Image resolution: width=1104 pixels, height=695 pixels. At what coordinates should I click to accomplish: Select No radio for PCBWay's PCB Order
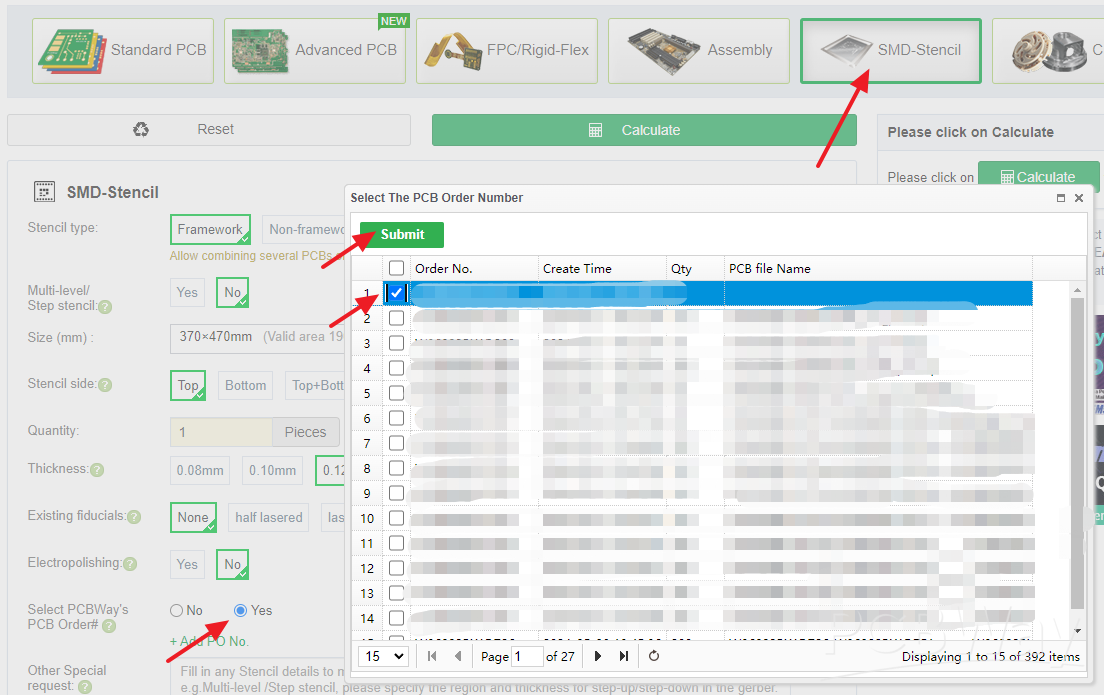pyautogui.click(x=177, y=610)
